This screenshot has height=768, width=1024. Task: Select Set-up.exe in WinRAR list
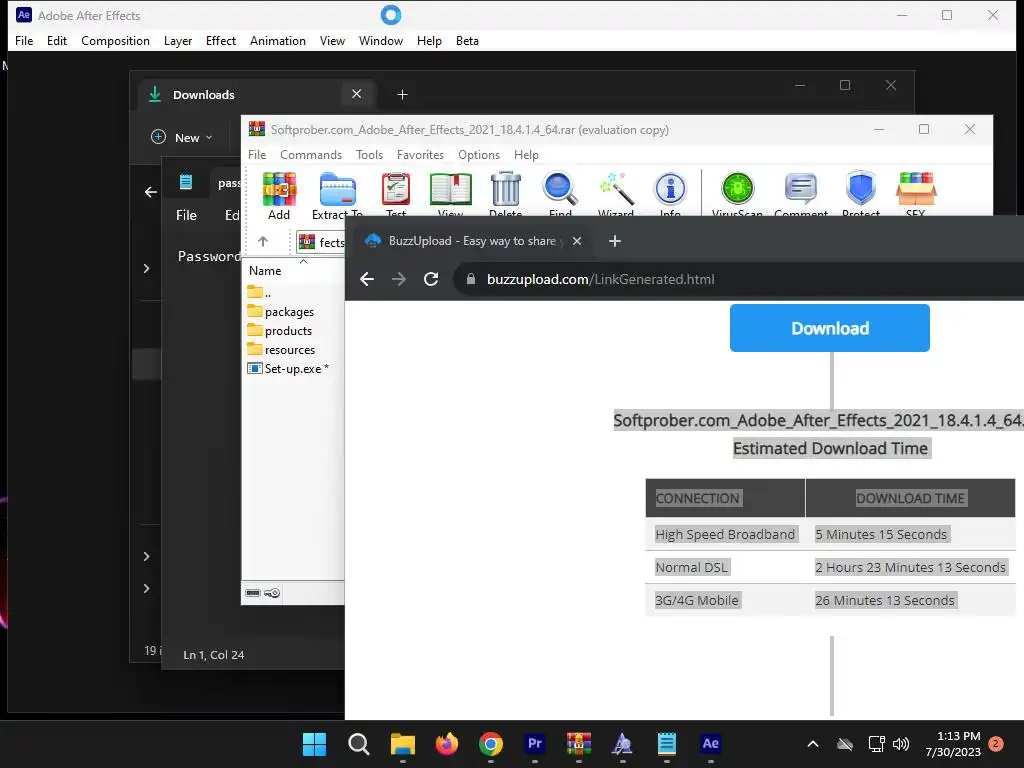[288, 368]
